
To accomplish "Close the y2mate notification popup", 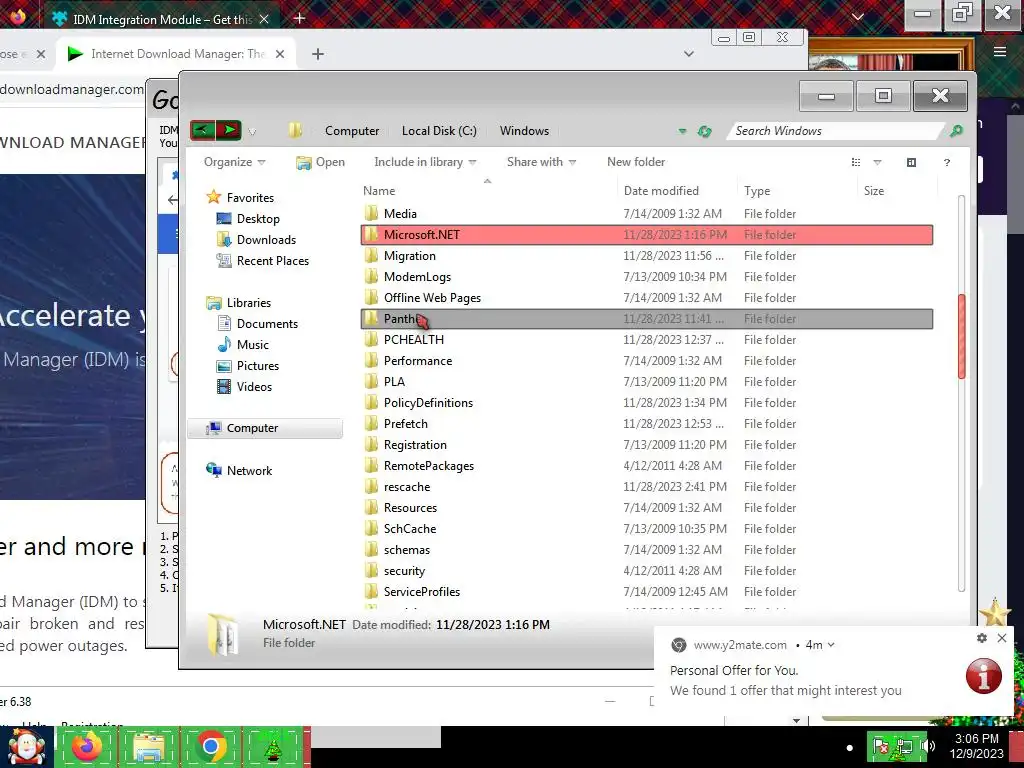I will (1002, 638).
